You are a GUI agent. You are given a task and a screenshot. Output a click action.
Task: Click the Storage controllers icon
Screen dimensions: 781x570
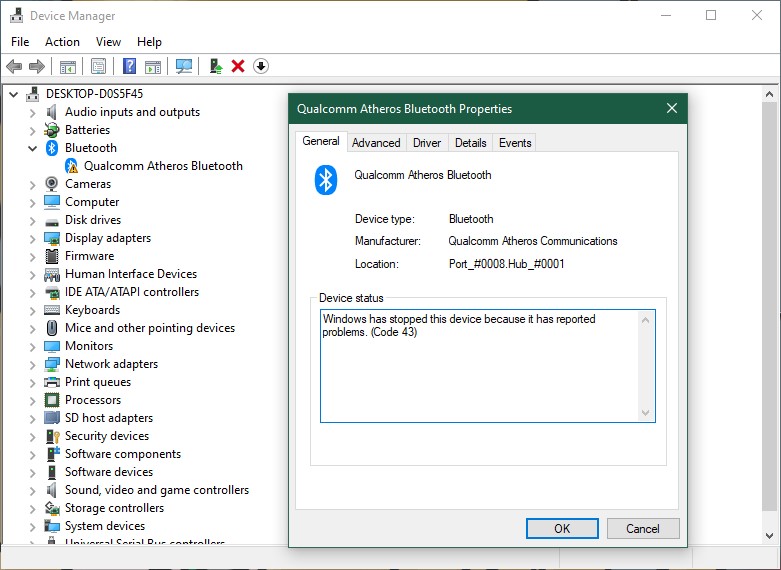(x=52, y=508)
